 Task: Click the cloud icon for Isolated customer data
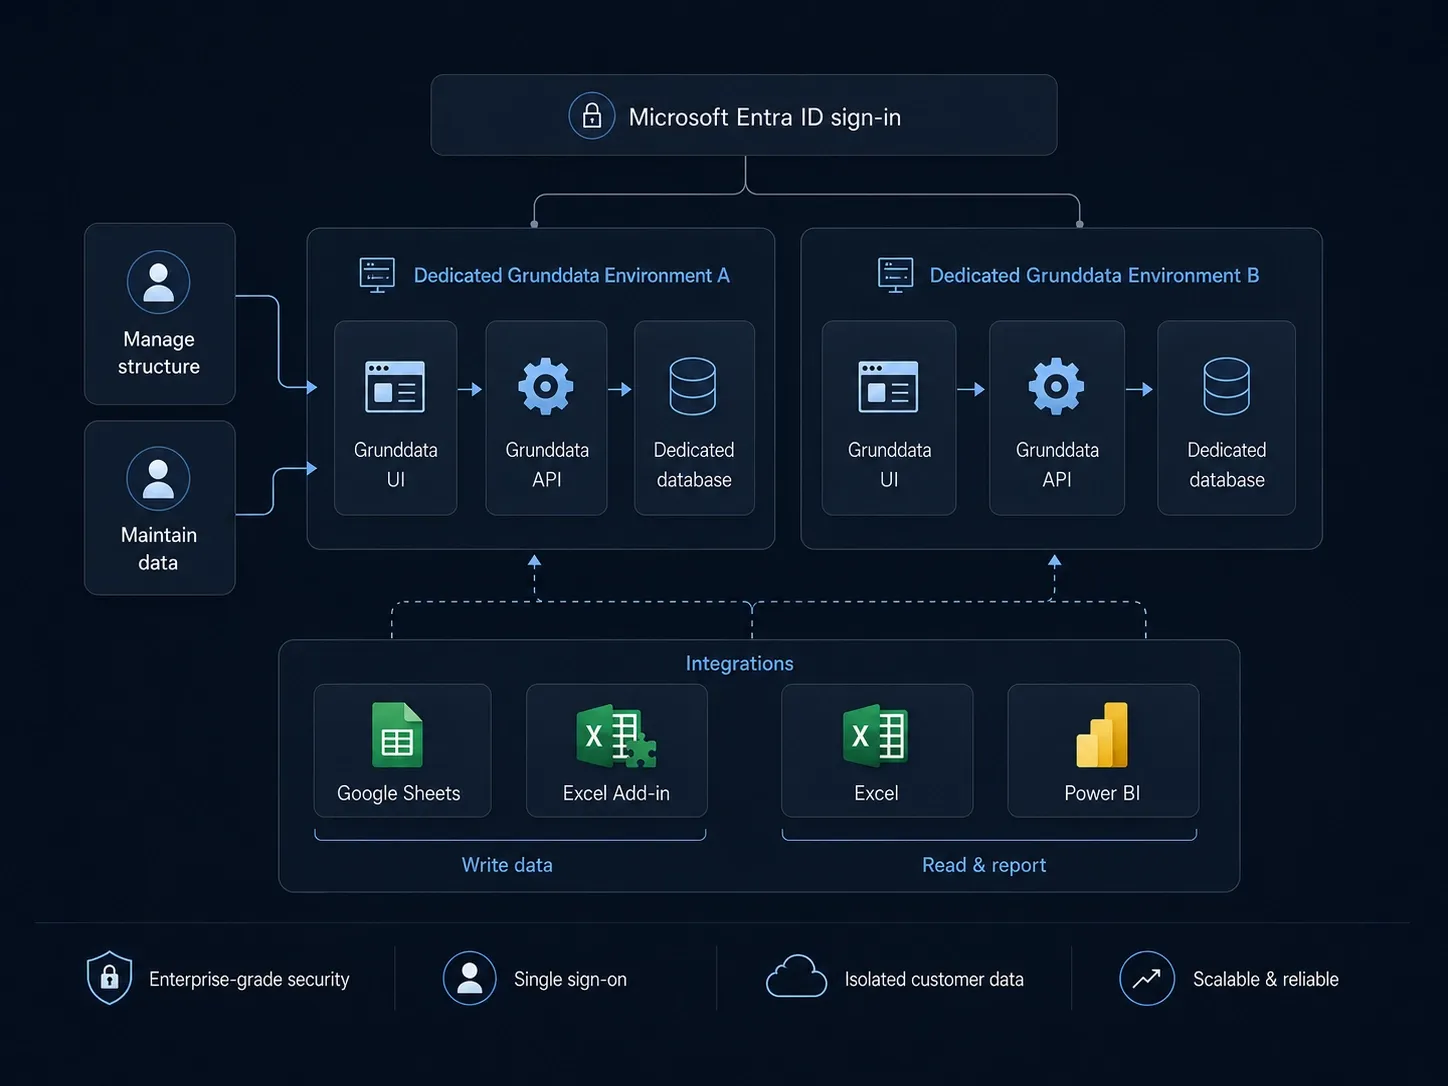(x=796, y=977)
